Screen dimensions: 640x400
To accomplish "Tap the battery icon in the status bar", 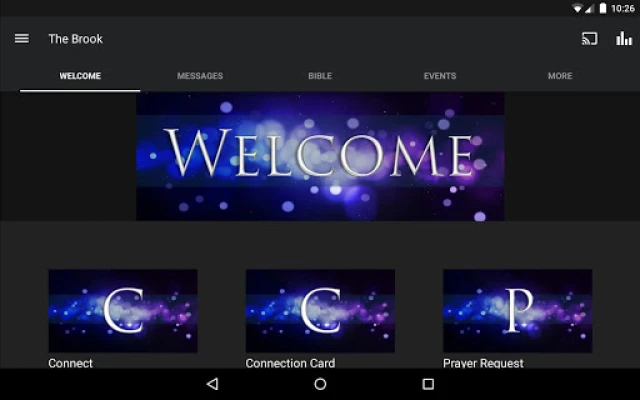I will pyautogui.click(x=603, y=8).
